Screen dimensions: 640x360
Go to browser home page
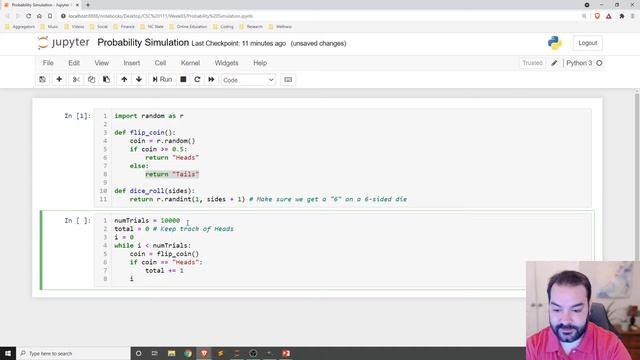(x=39, y=16)
